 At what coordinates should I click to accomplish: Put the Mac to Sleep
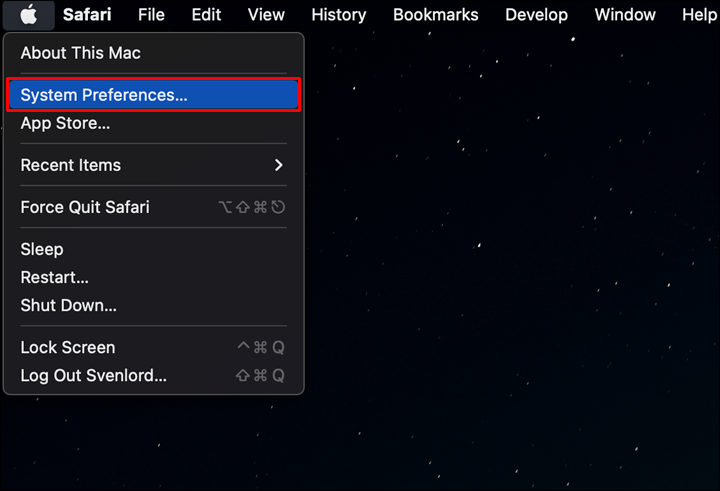(154, 249)
